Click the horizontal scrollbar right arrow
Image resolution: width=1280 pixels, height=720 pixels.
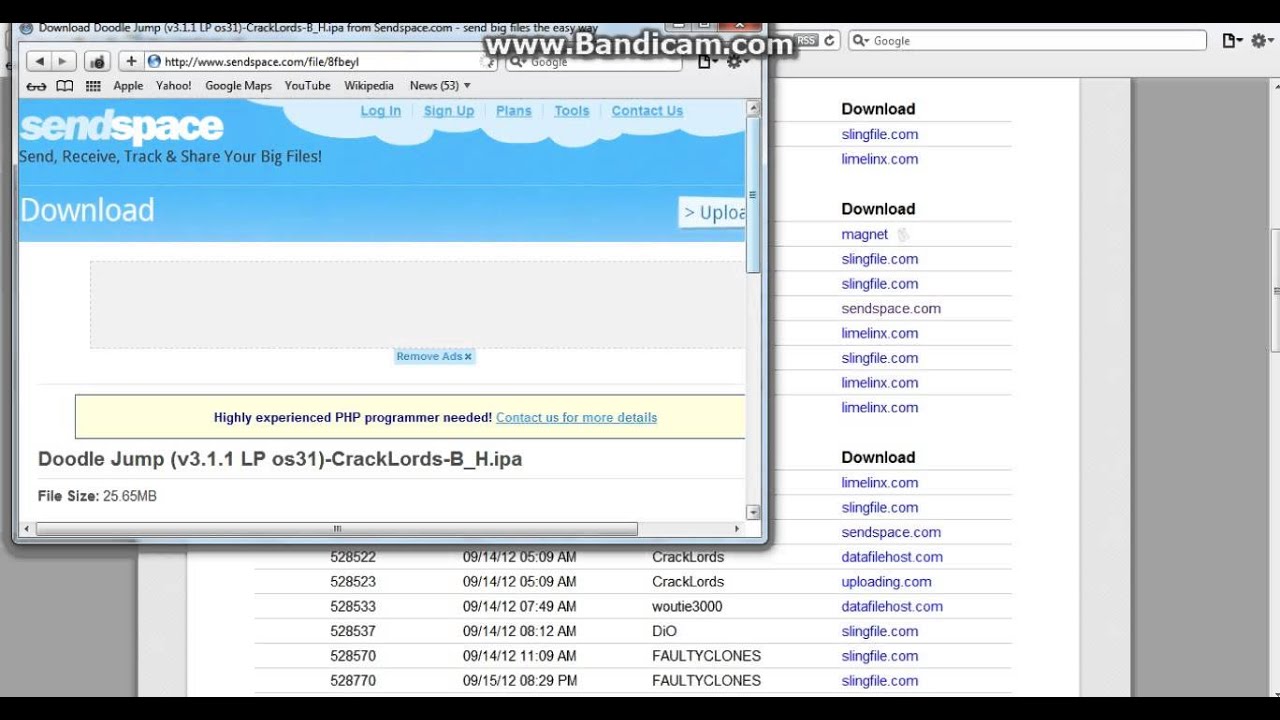coord(738,529)
